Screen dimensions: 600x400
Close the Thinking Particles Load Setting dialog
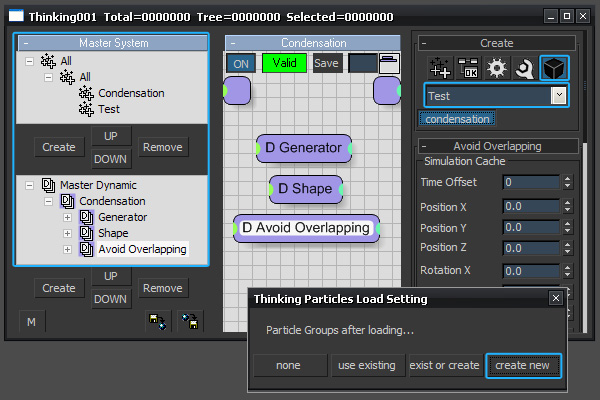(556, 298)
